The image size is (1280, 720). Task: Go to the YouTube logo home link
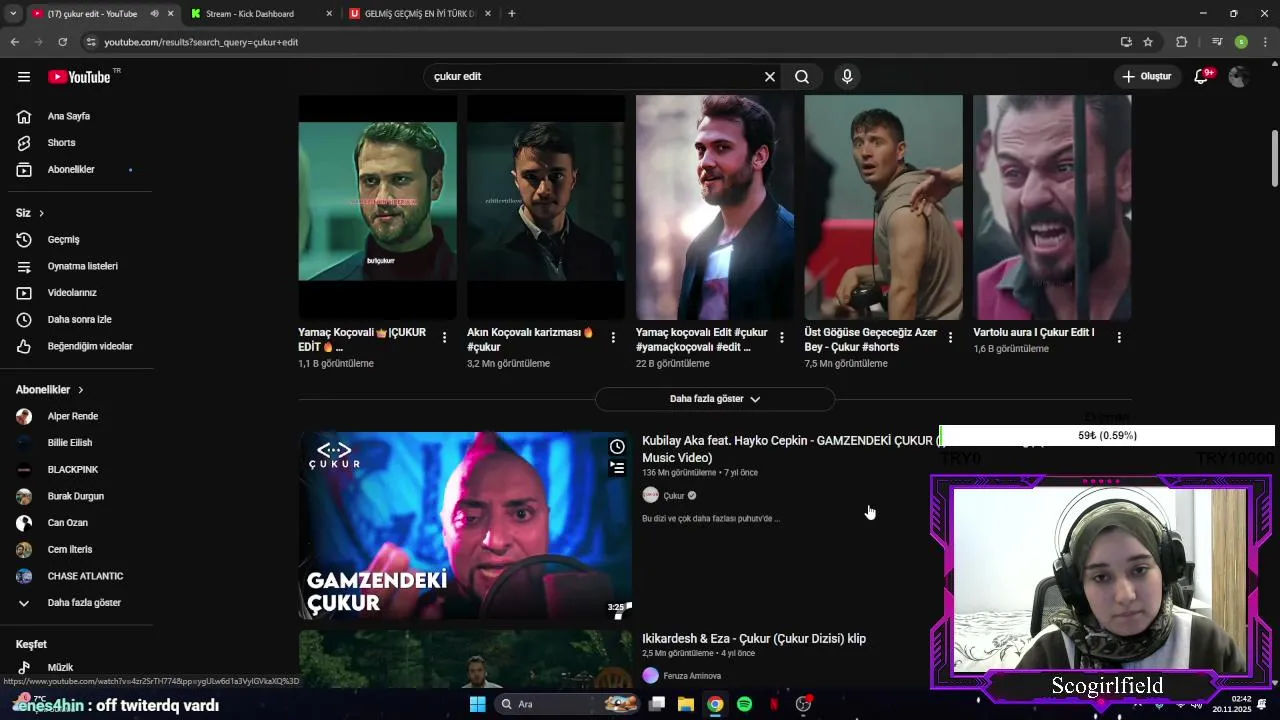[x=79, y=77]
